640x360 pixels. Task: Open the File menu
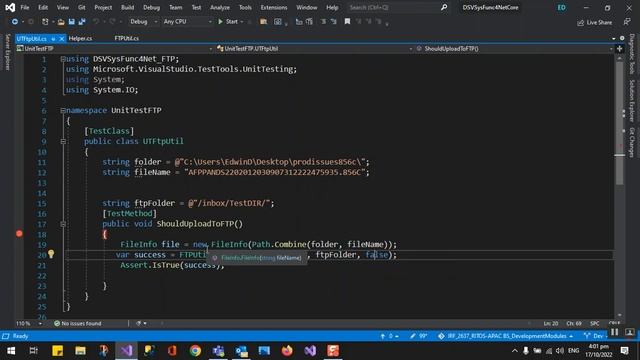pos(25,7)
